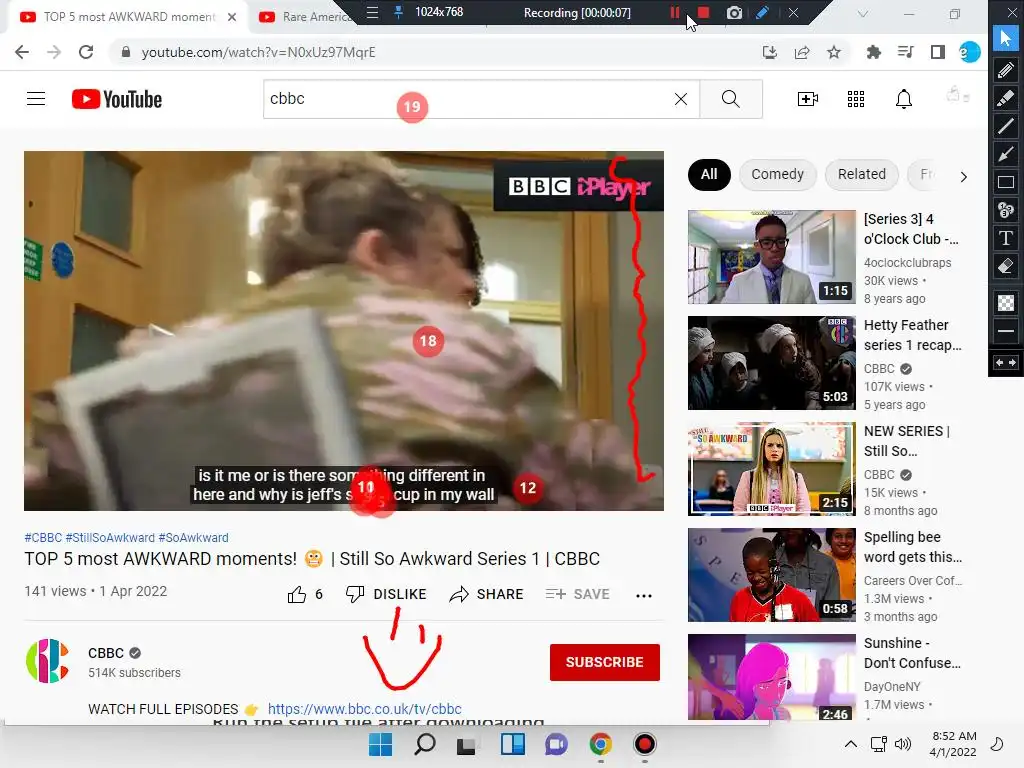Bookmark this page with star icon
Image resolution: width=1024 pixels, height=768 pixels.
coord(834,52)
